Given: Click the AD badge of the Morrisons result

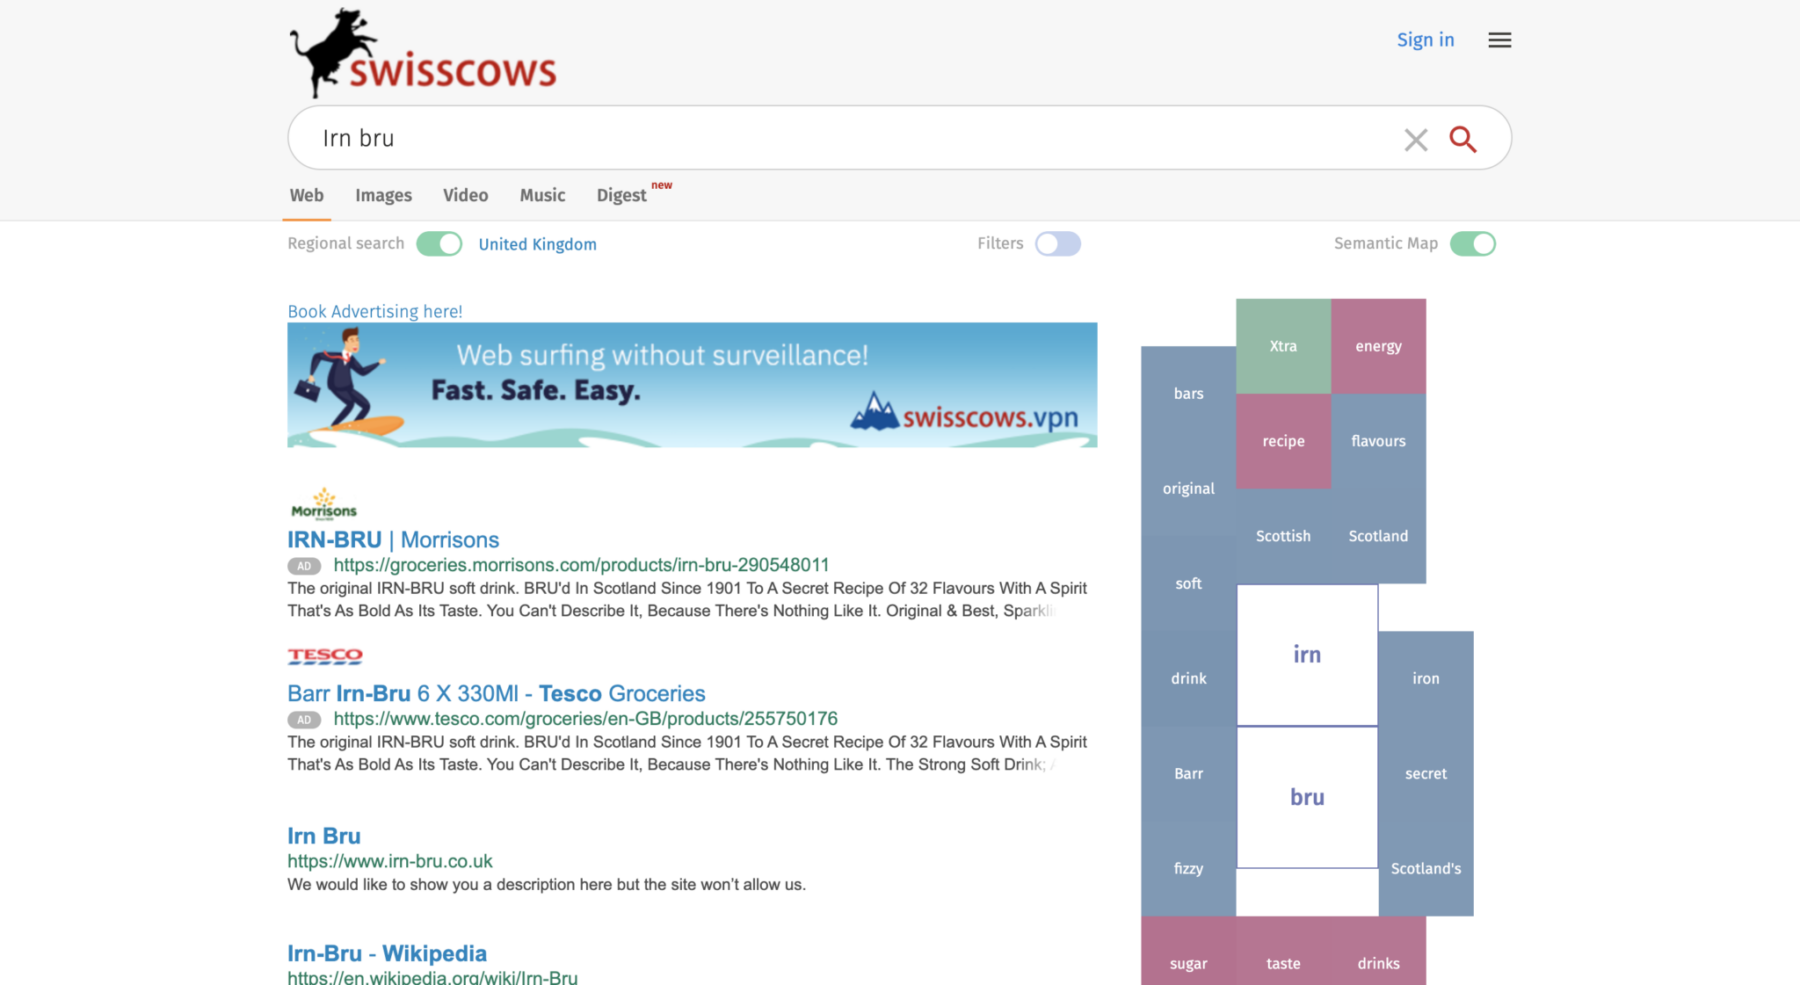Looking at the screenshot, I should coord(304,566).
